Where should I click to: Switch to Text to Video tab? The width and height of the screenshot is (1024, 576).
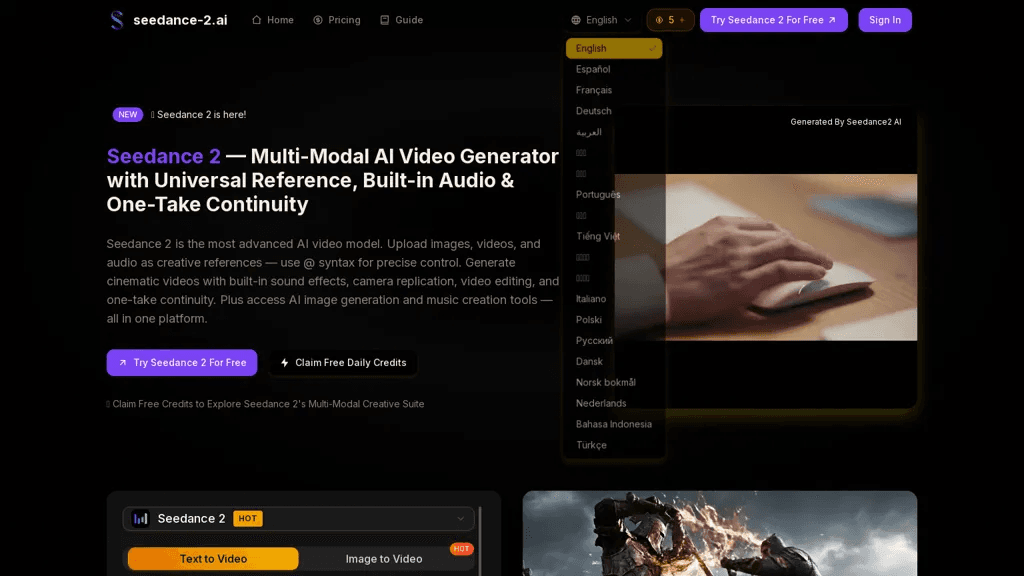coord(213,559)
